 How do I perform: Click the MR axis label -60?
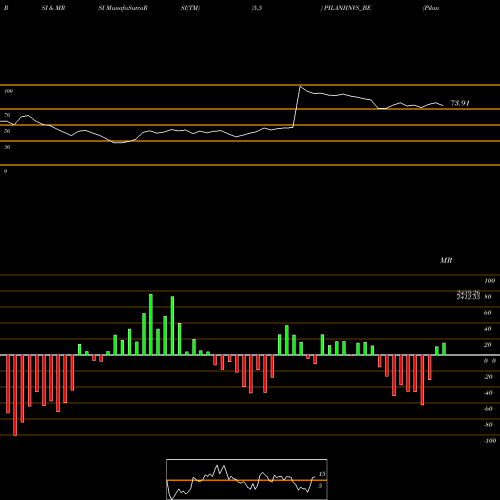(488, 409)
